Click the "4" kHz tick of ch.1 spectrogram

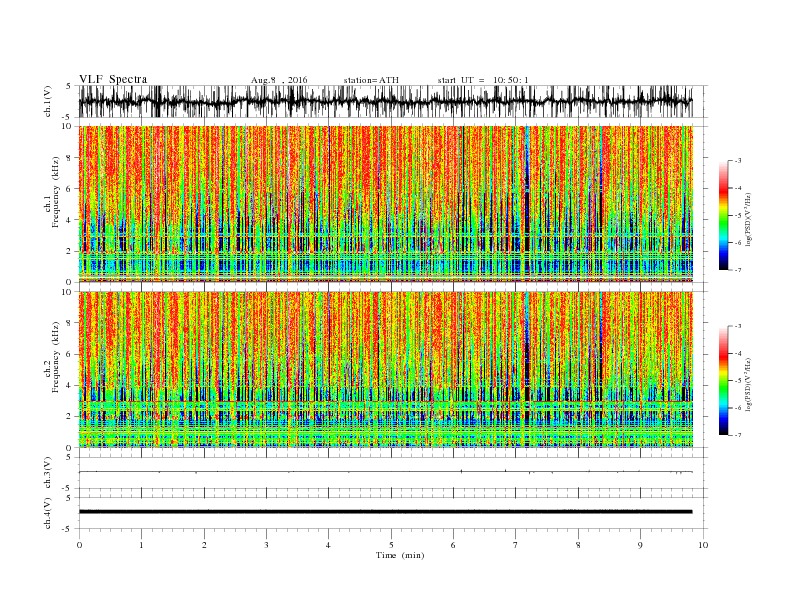coord(70,220)
